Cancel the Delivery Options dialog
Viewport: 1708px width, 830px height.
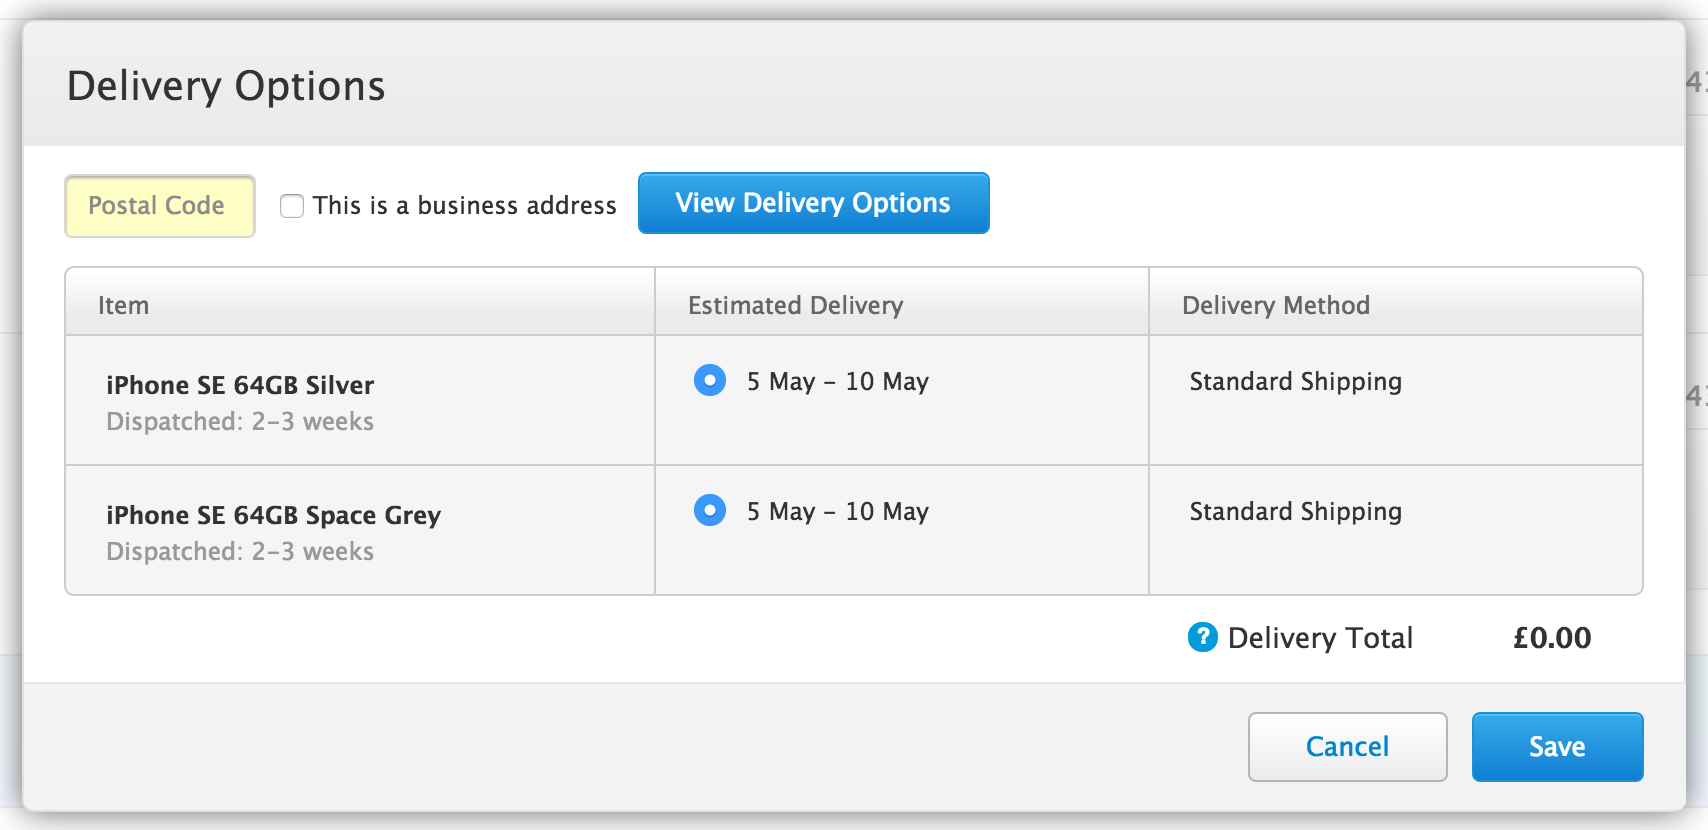(x=1347, y=747)
